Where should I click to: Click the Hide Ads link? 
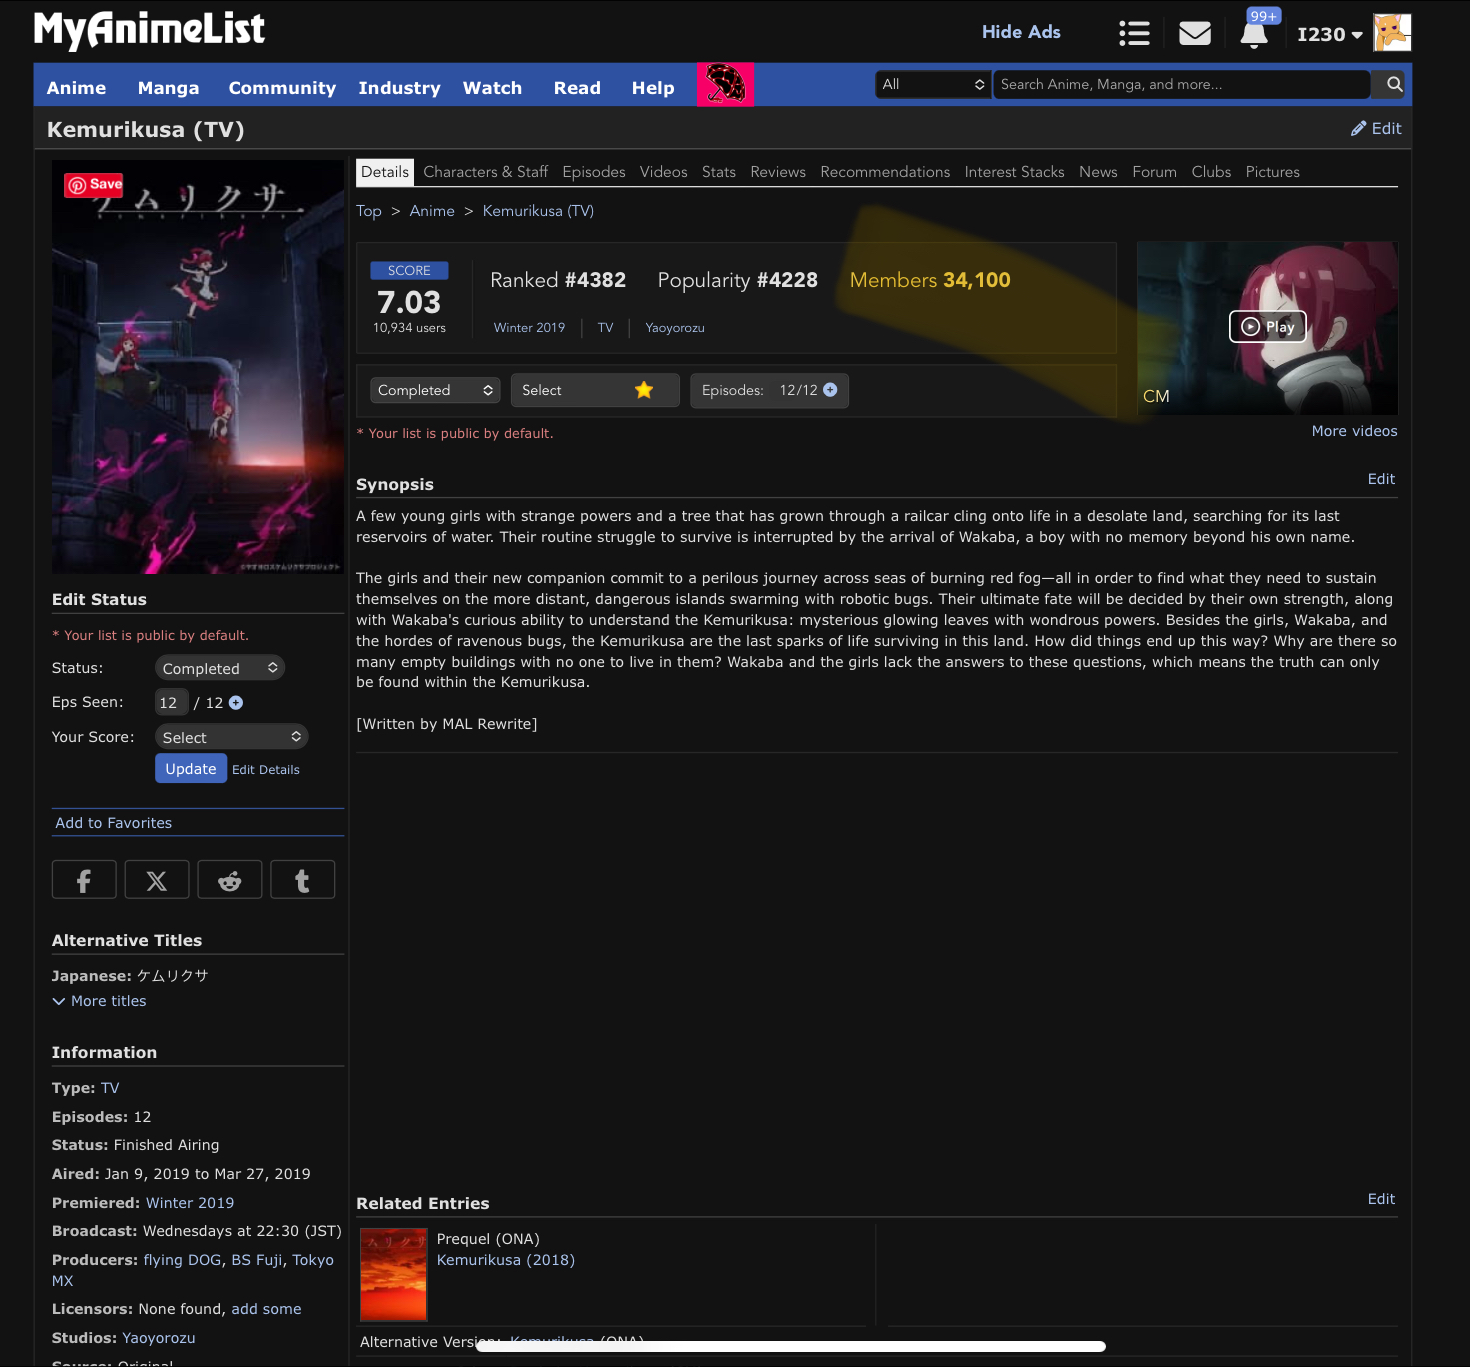click(1021, 32)
